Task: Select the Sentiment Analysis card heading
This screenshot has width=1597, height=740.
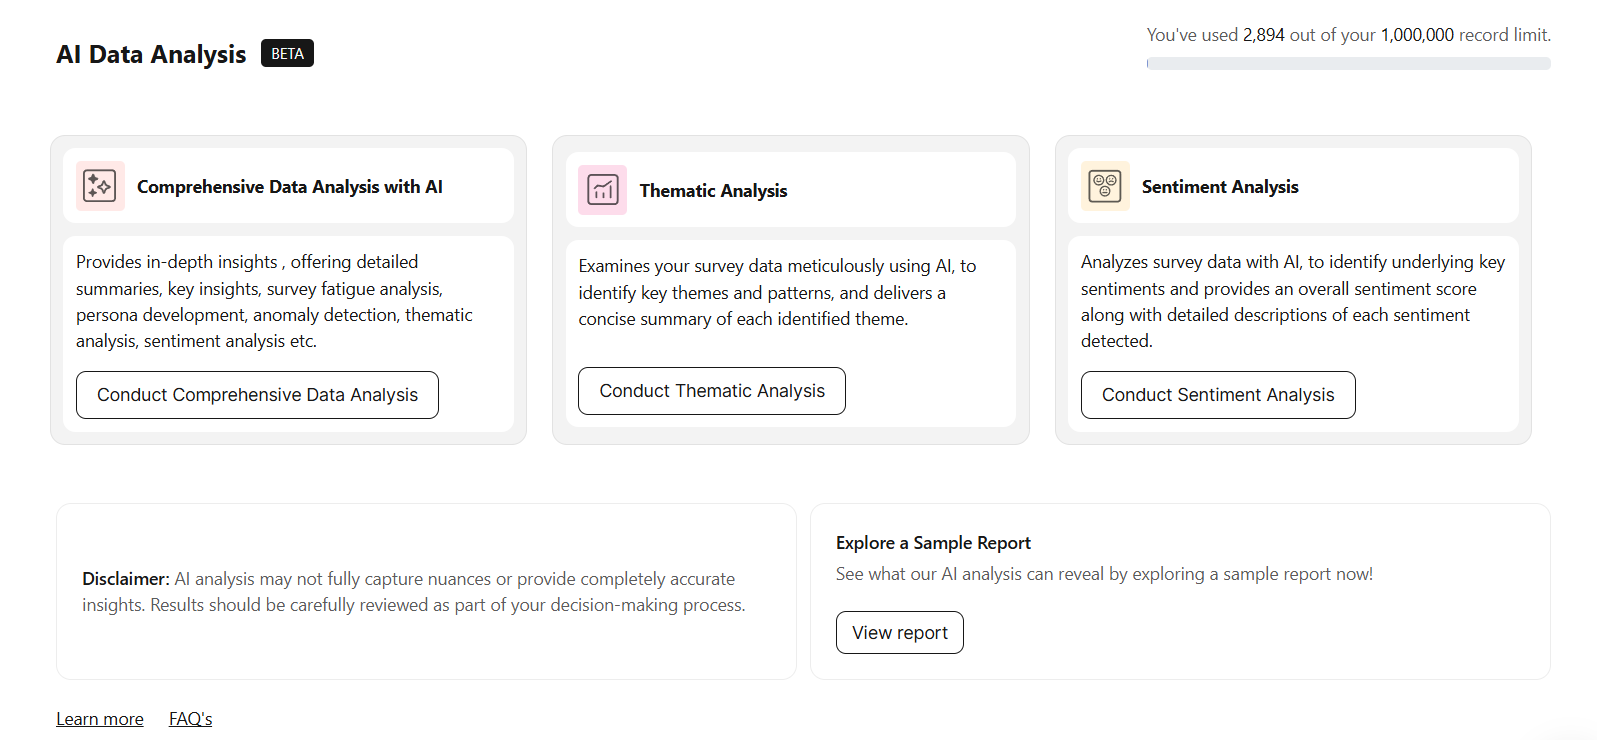Action: [1220, 187]
